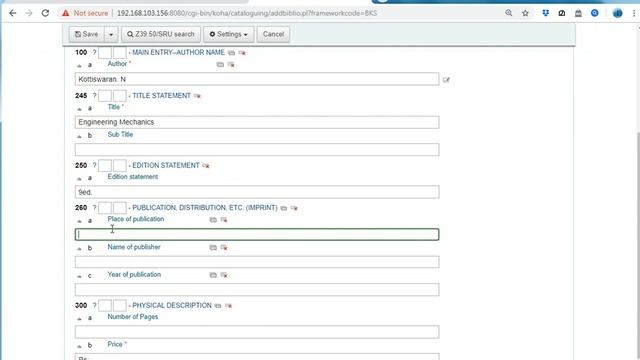Repeat the 300 Physical Description tag
Screen dimensions: 640x360
tap(218, 306)
